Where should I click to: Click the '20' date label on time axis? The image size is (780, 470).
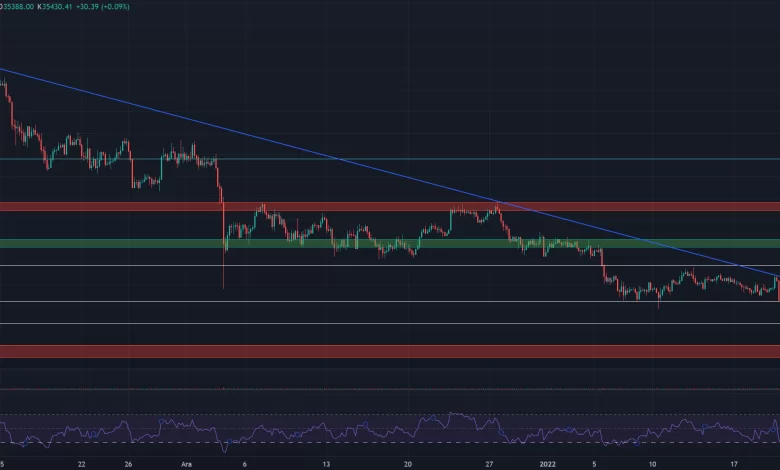[408, 465]
